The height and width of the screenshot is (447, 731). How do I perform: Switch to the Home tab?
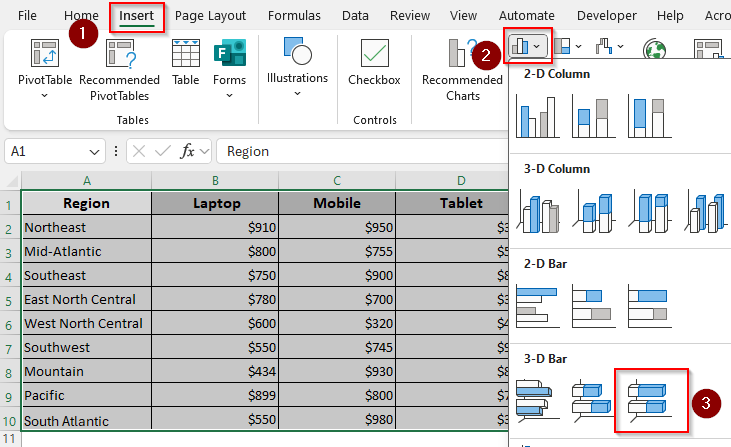tap(81, 16)
